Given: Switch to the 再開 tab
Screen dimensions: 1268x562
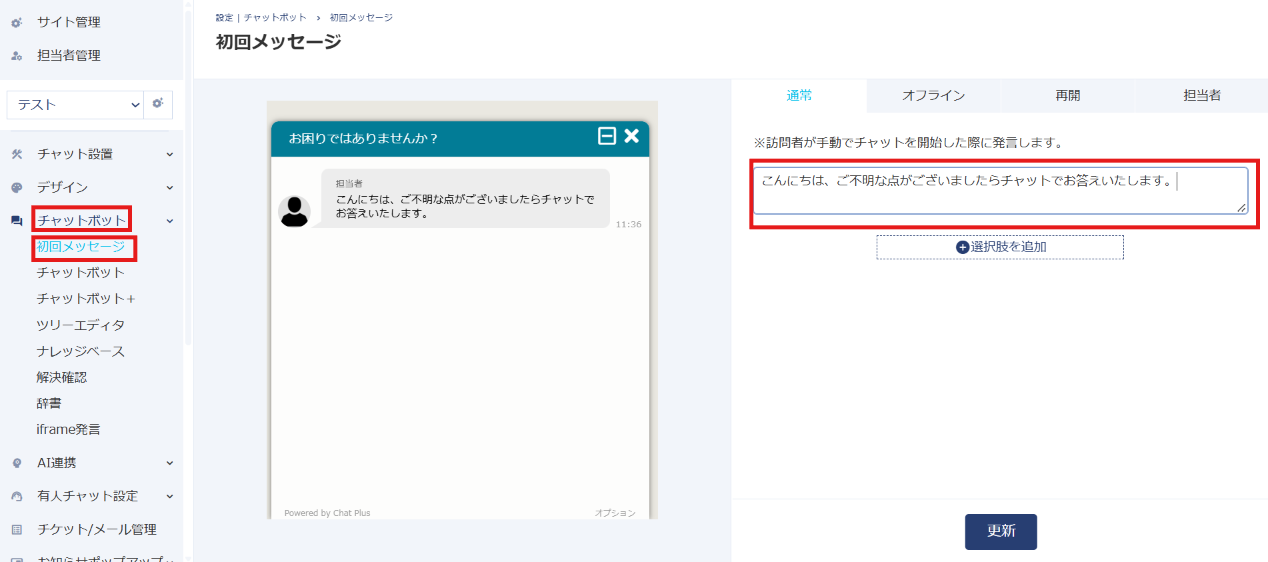Looking at the screenshot, I should click(1067, 96).
